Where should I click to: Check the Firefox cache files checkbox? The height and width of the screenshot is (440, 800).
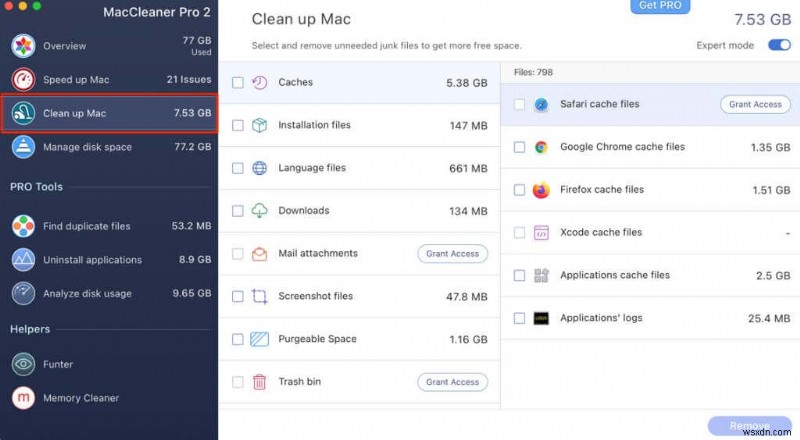click(x=519, y=190)
